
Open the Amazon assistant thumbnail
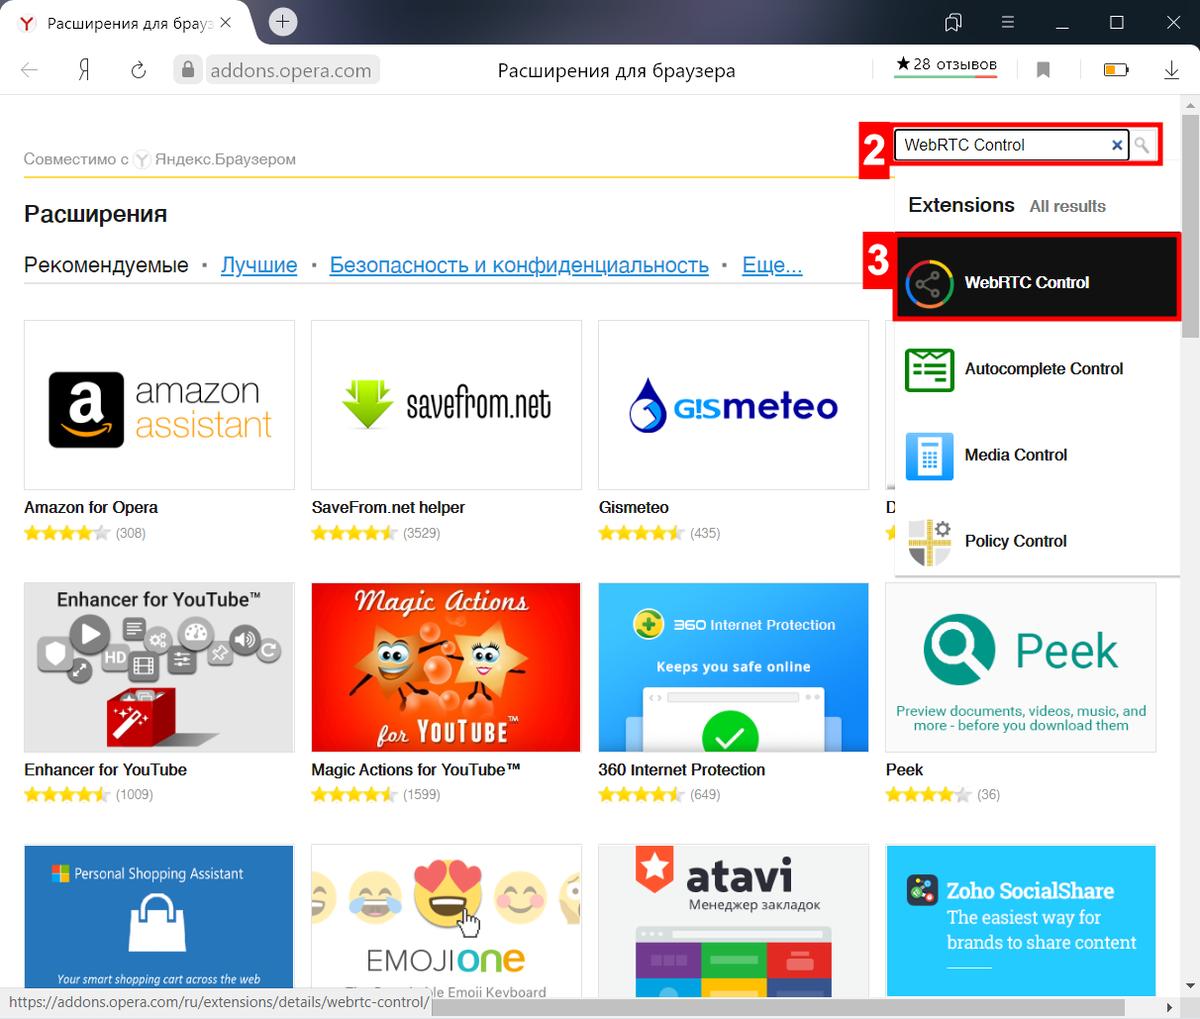(x=159, y=405)
